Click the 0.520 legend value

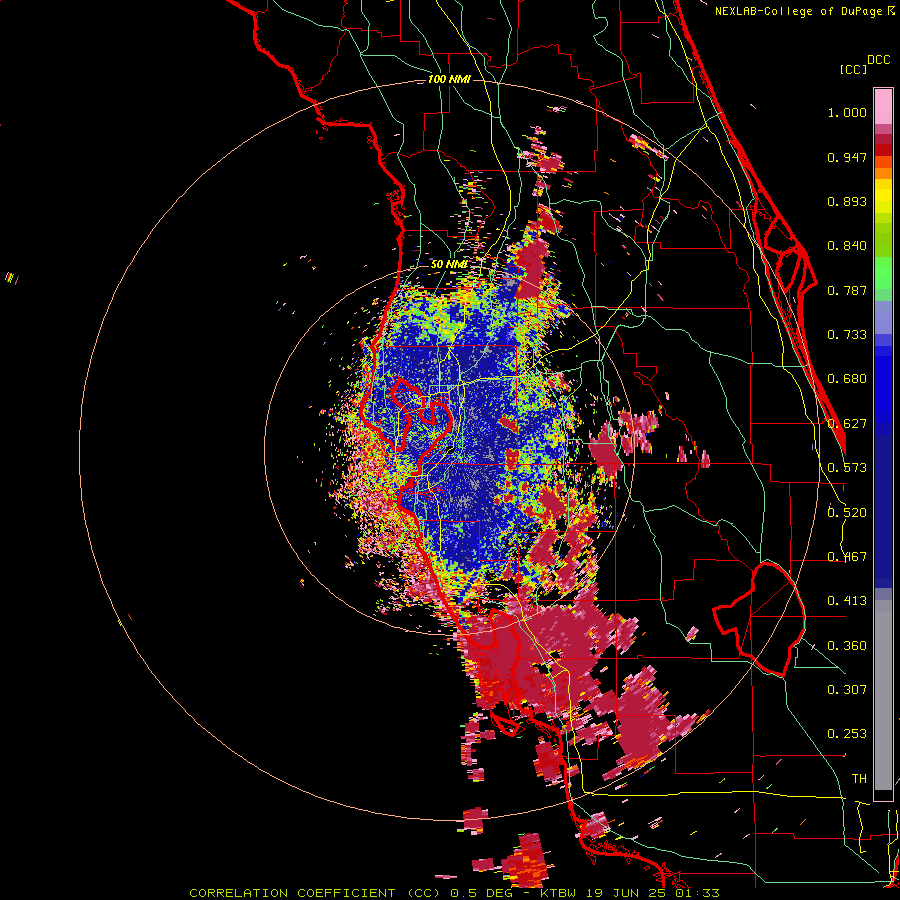tap(847, 512)
